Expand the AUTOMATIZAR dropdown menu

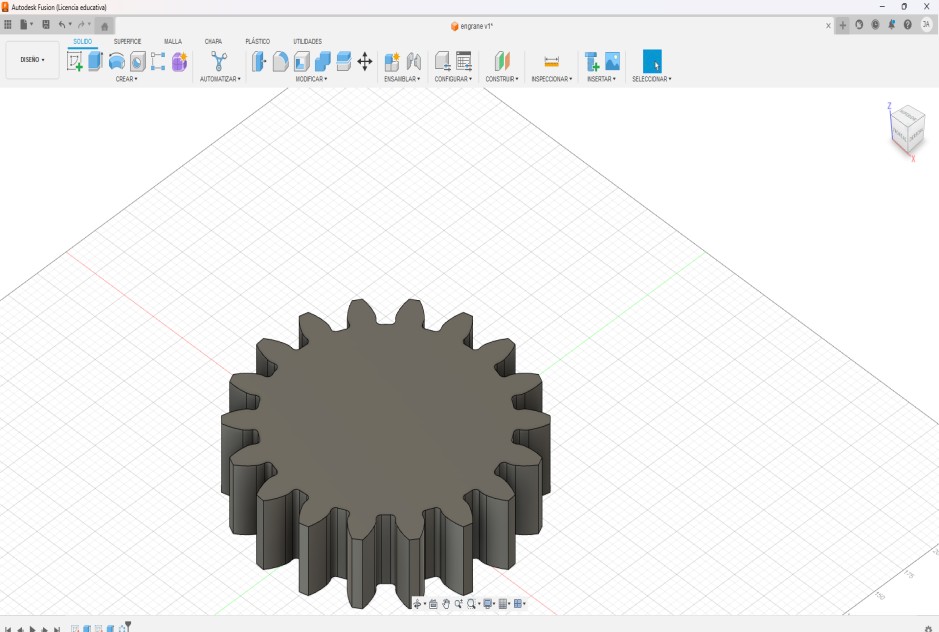[220, 79]
